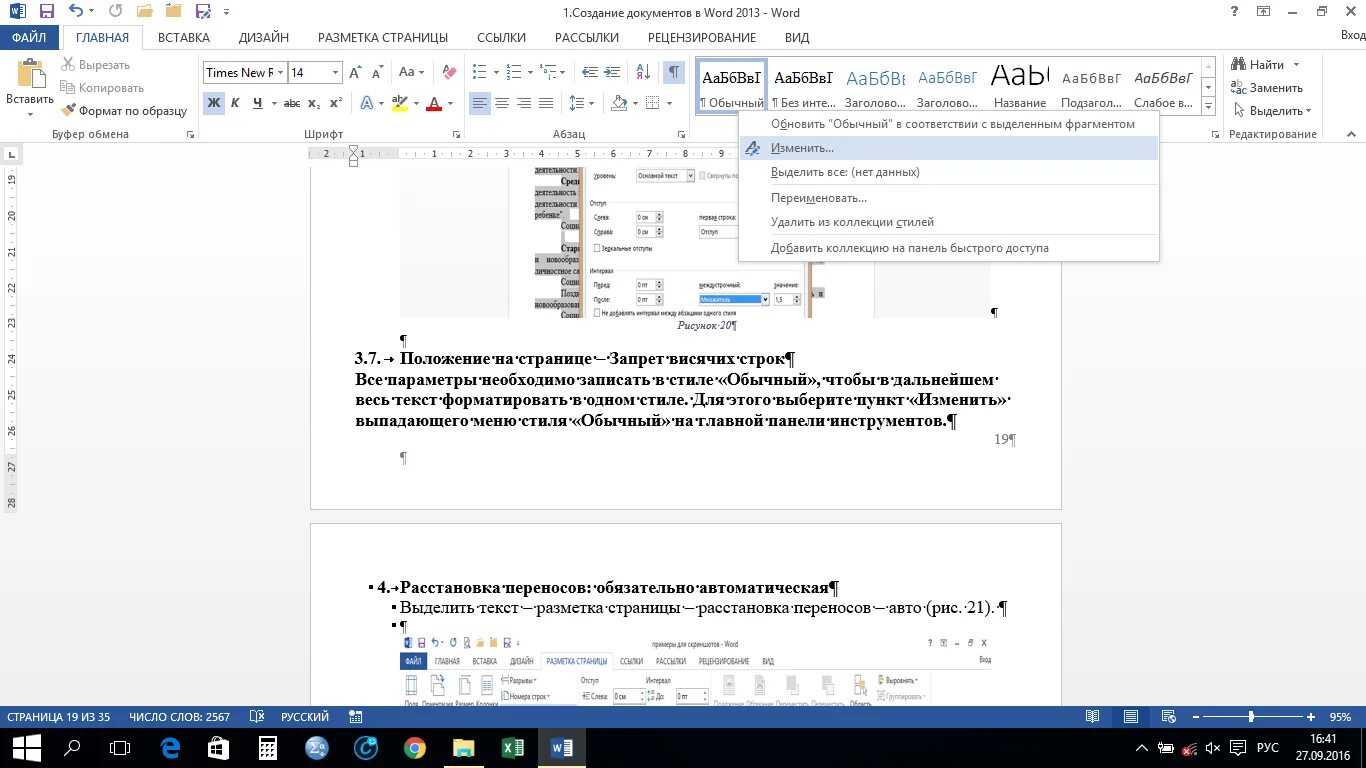Viewport: 1366px width, 768px height.
Task: Clear all formatting with eraser icon
Action: [449, 73]
